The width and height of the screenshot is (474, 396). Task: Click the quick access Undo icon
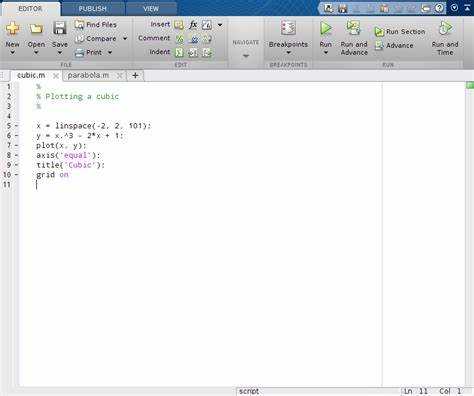pyautogui.click(x=398, y=8)
